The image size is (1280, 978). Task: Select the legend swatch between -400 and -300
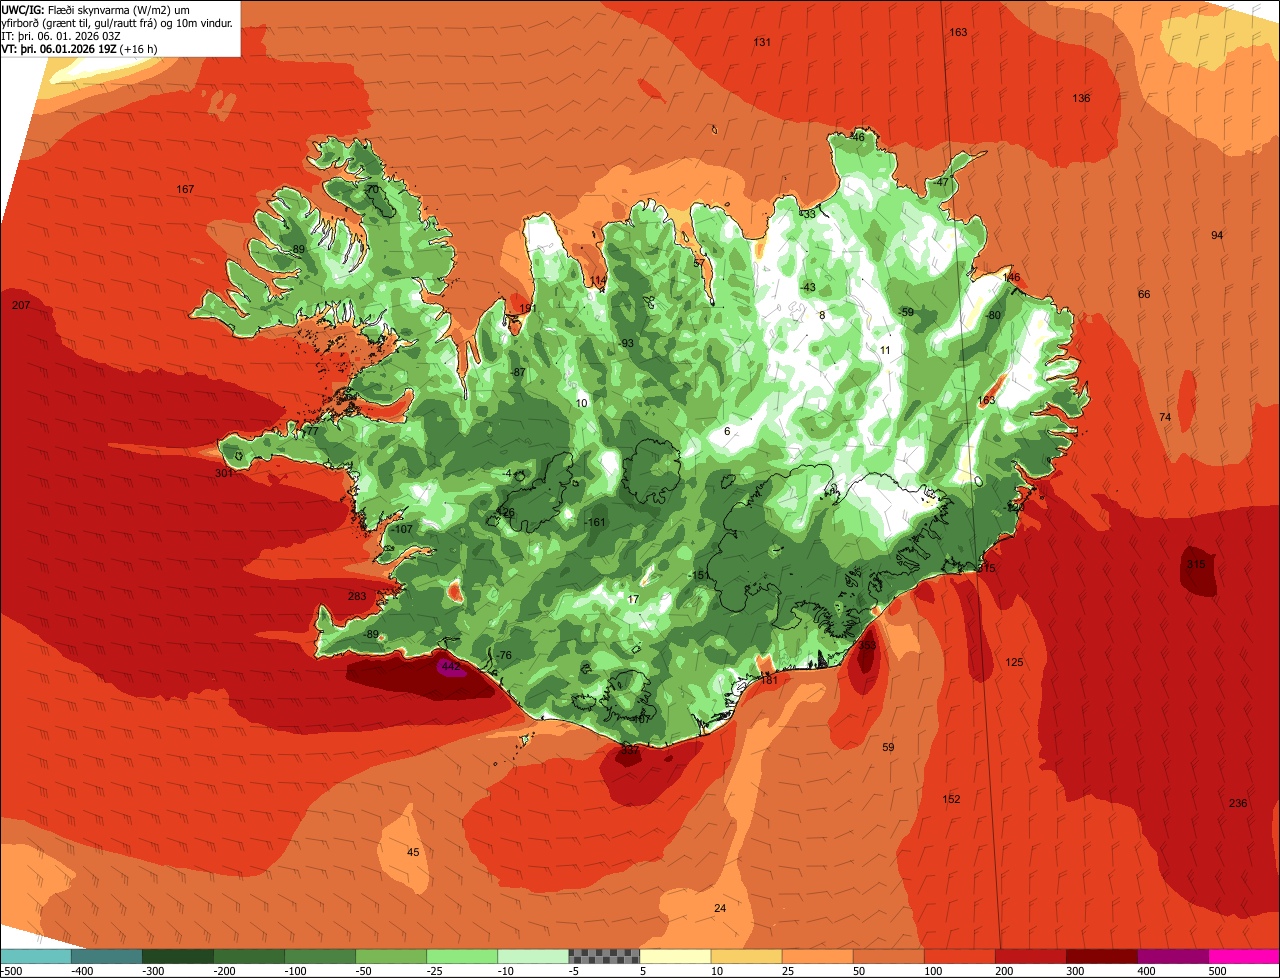point(107,956)
